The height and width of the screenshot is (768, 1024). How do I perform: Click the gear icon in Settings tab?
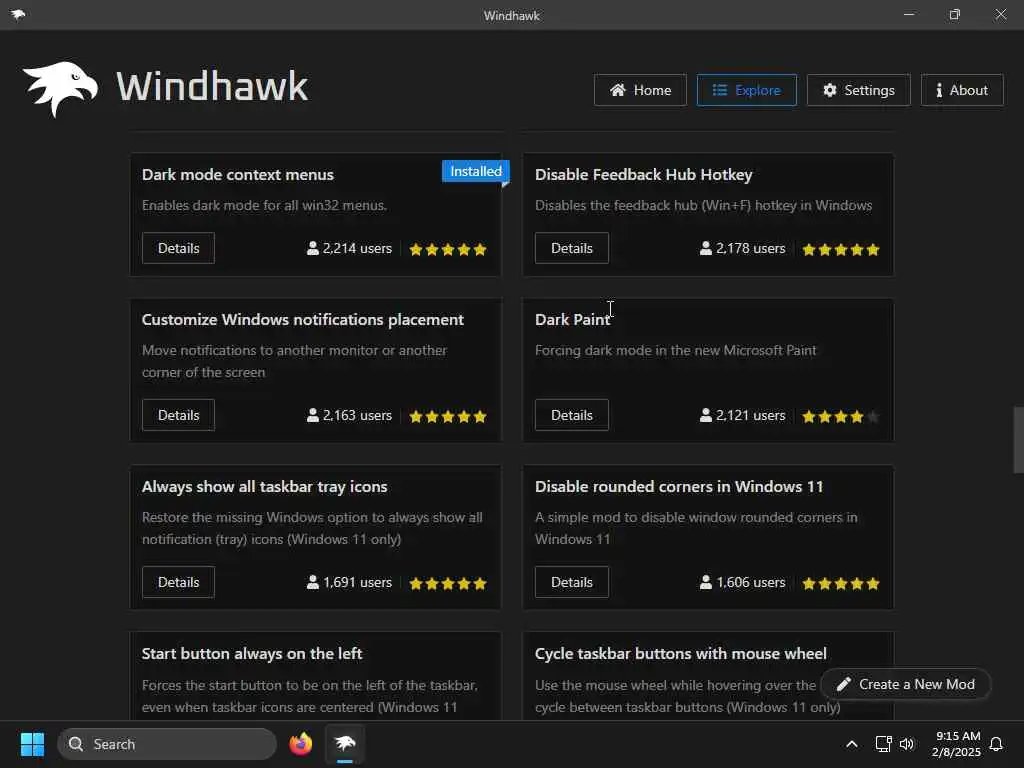[829, 90]
